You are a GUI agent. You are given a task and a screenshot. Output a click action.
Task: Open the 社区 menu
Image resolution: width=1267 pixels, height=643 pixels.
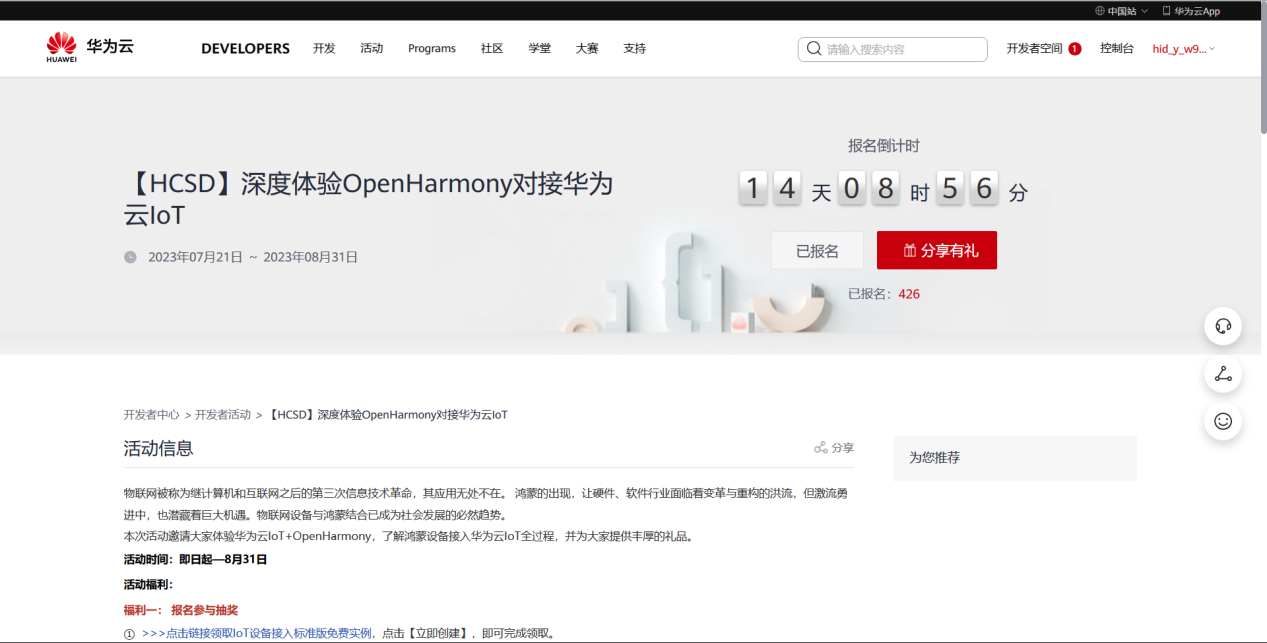492,48
